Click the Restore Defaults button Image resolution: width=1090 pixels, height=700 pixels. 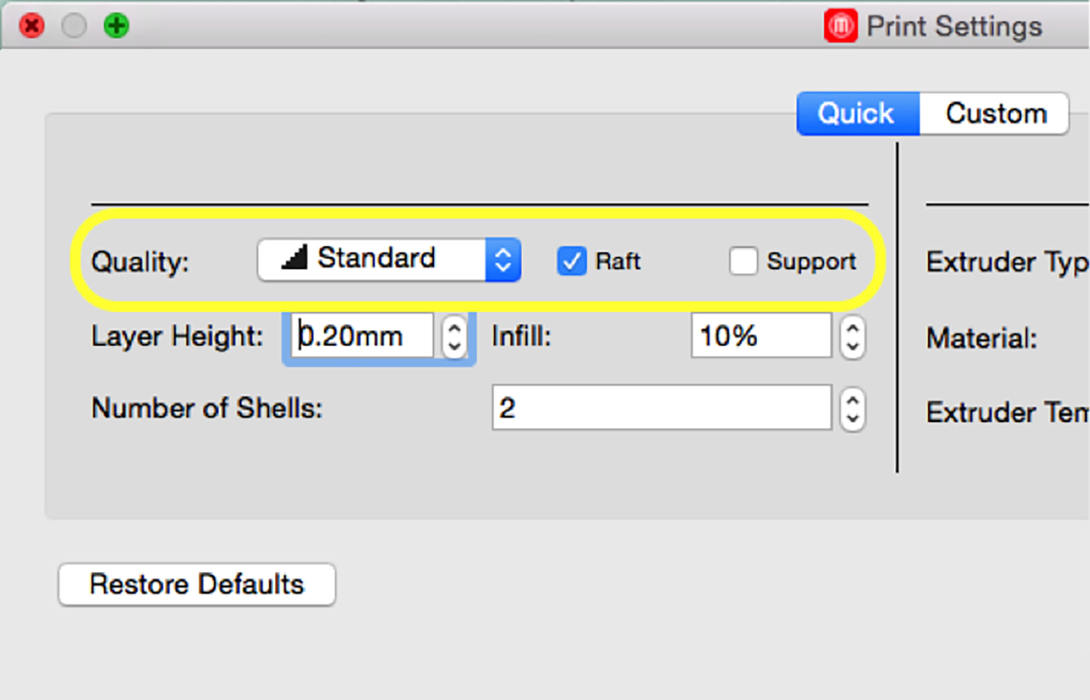197,585
